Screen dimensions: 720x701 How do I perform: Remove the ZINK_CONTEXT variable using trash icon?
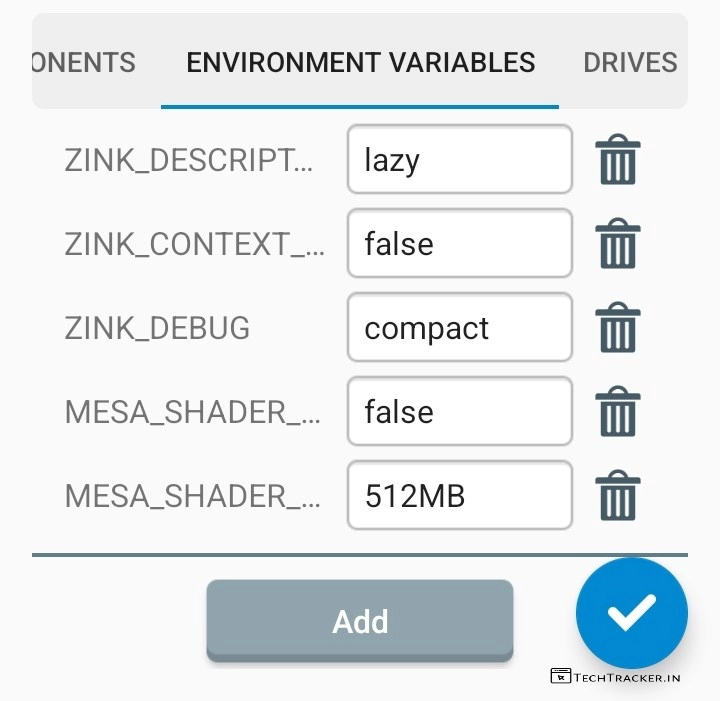point(617,244)
